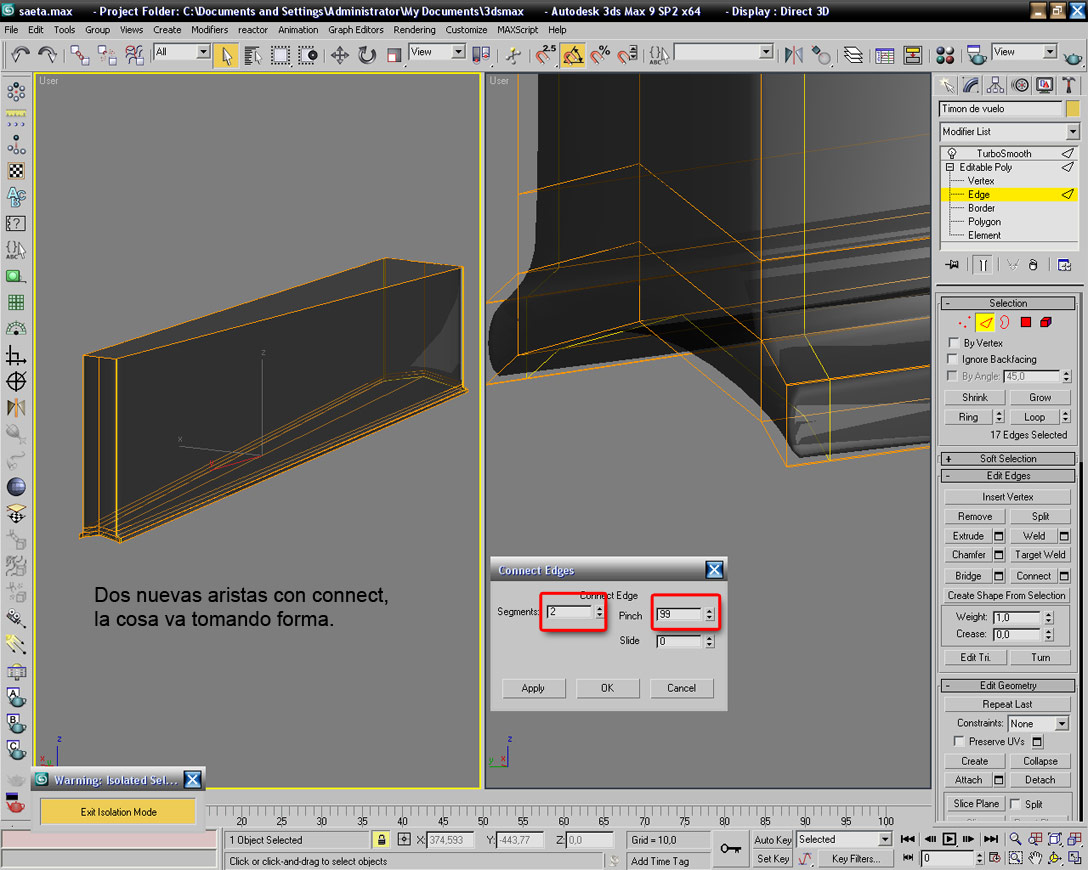This screenshot has width=1088, height=870.
Task: Open the Graph Editors menu
Action: pos(356,30)
